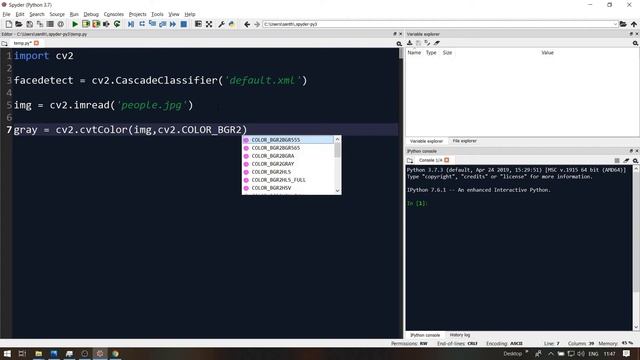Screen dimensions: 640x360
Task: Click the blue Stop debugging icon
Action: coord(184,24)
